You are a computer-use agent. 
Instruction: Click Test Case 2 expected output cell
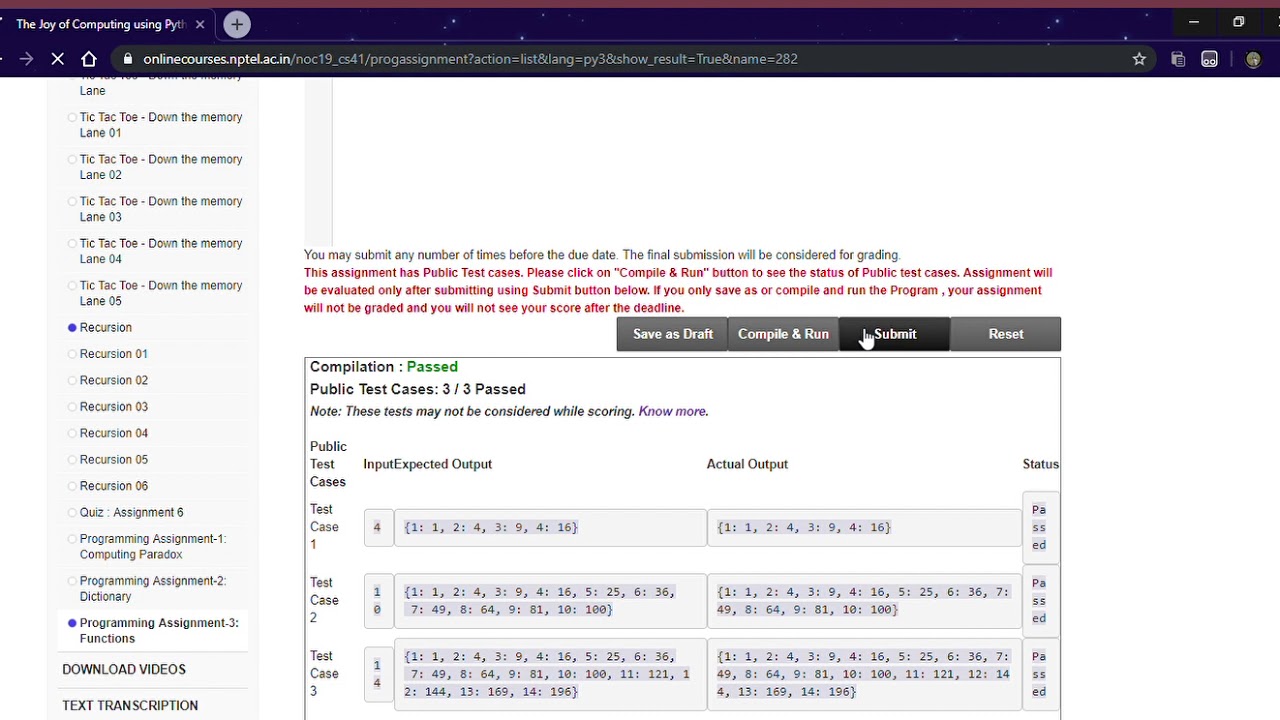[x=550, y=600]
